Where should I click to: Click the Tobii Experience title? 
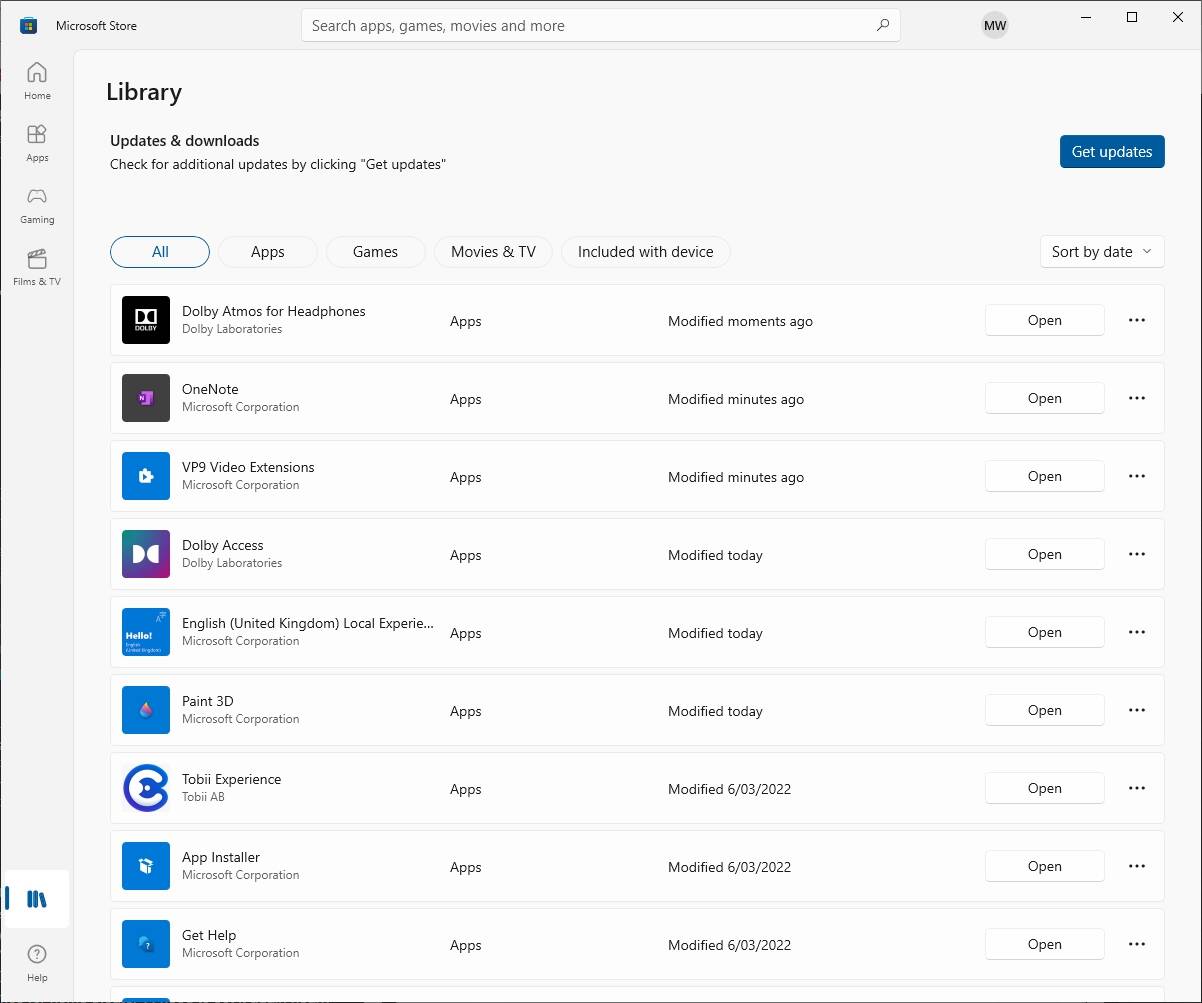pos(232,779)
